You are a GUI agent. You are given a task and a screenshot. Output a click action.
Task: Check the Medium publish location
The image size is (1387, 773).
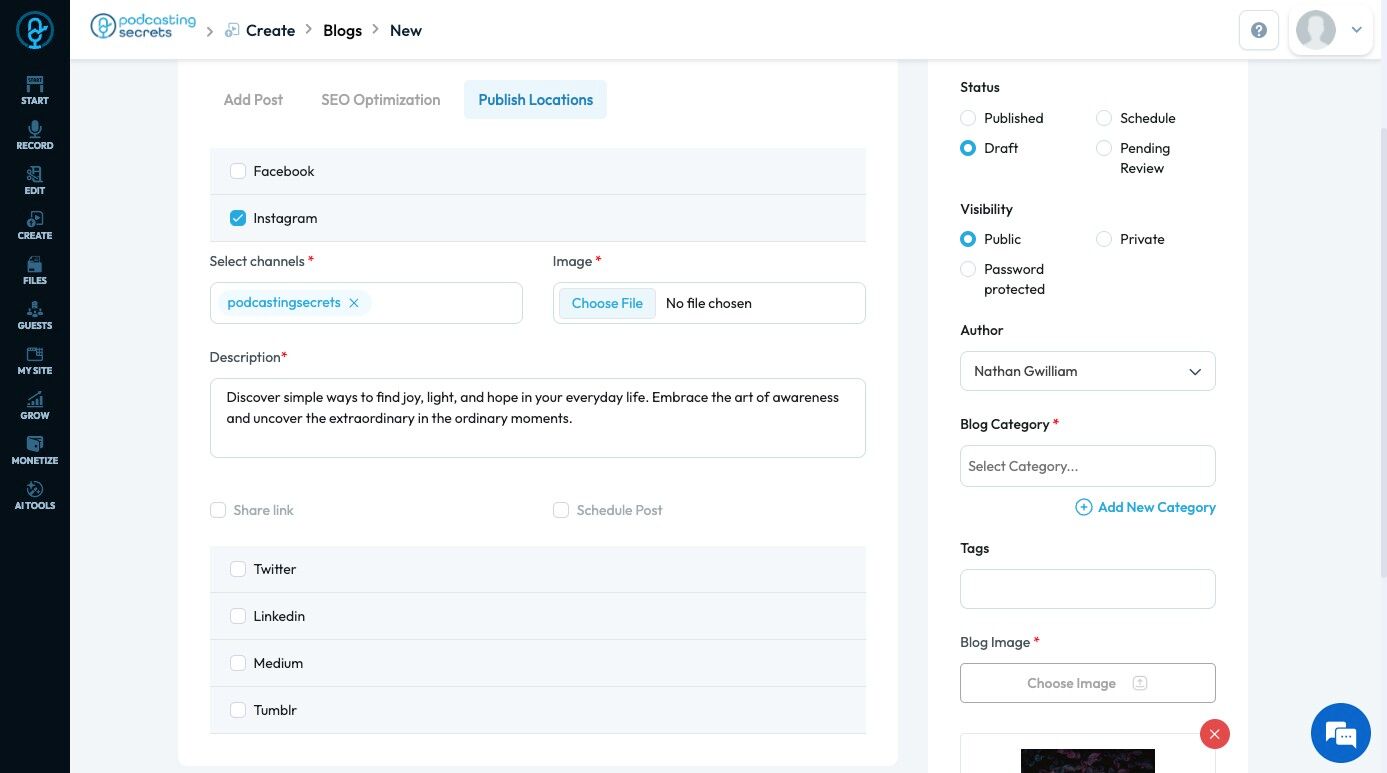point(238,663)
